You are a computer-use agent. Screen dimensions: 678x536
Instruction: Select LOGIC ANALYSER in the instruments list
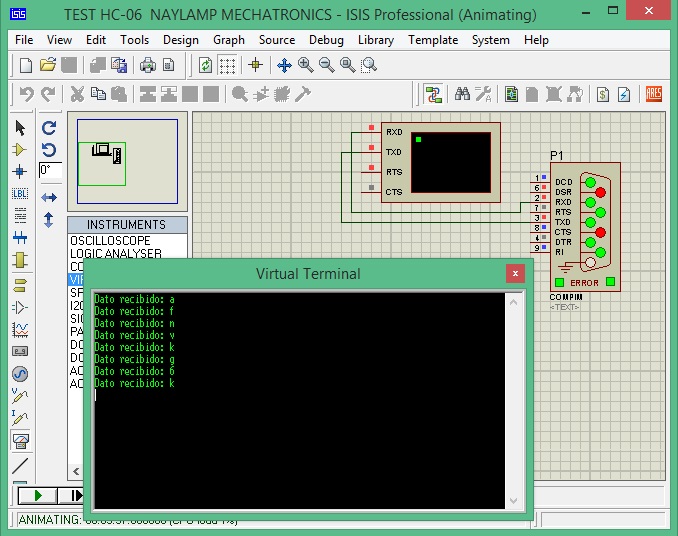(x=116, y=253)
